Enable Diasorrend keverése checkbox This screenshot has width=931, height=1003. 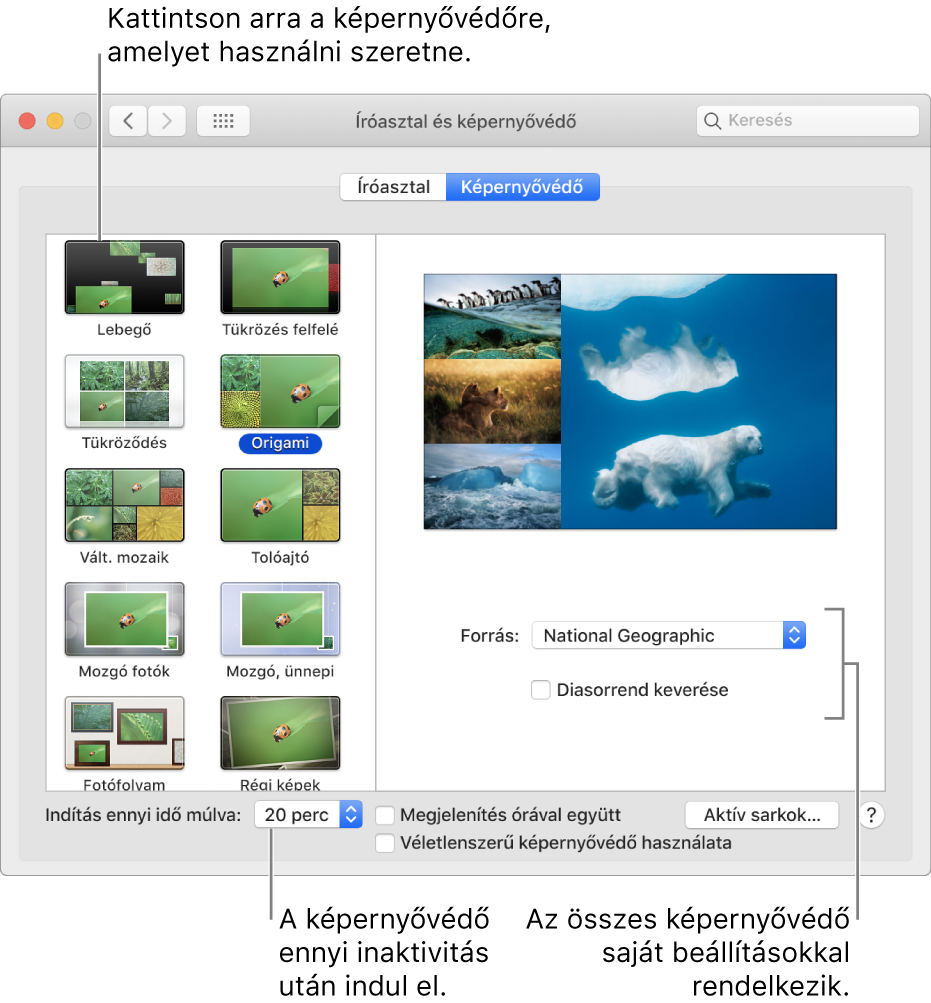[541, 690]
